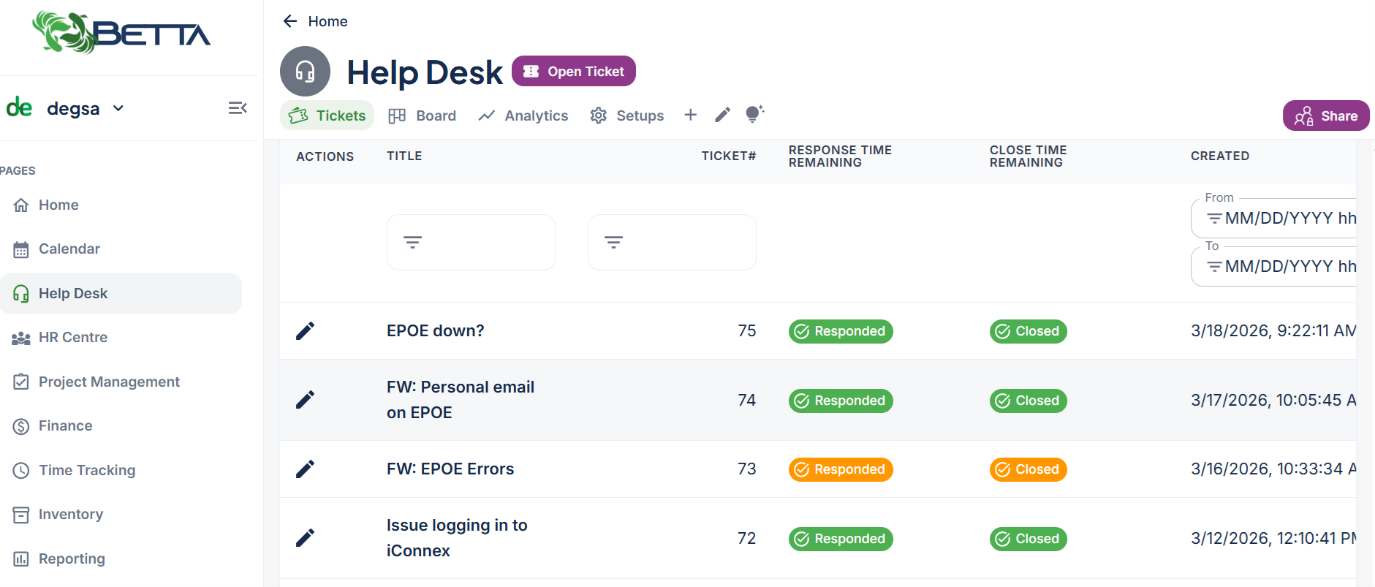This screenshot has height=587, width=1375.
Task: Collapse the sidebar menu icon
Action: (x=237, y=108)
